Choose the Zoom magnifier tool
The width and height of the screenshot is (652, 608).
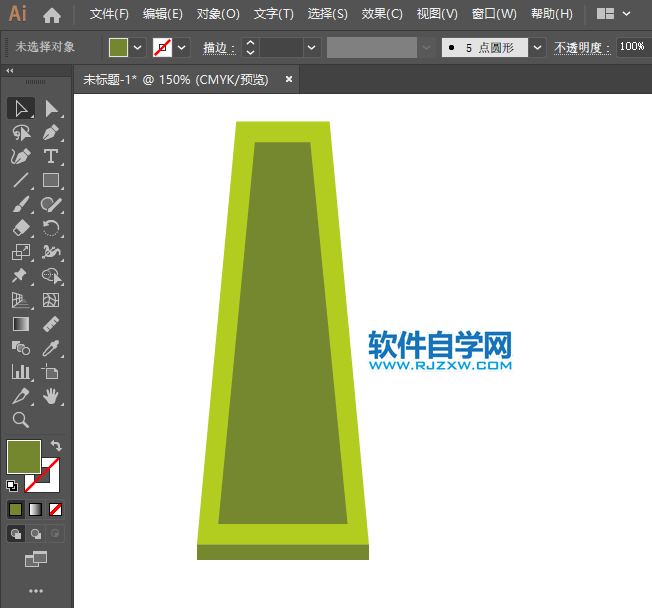(x=21, y=420)
